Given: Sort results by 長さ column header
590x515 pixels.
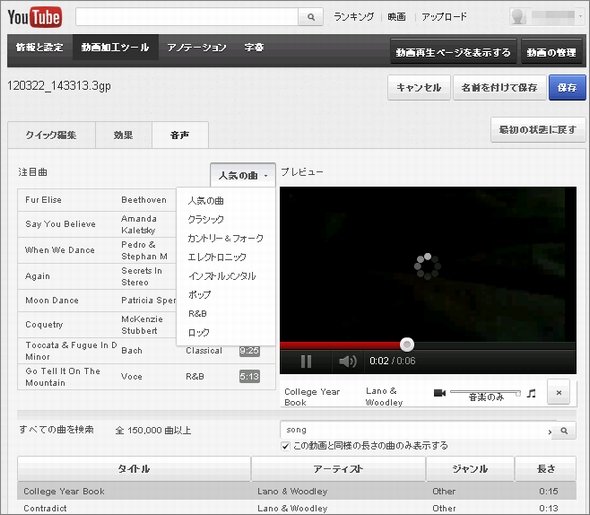Looking at the screenshot, I should point(546,469).
